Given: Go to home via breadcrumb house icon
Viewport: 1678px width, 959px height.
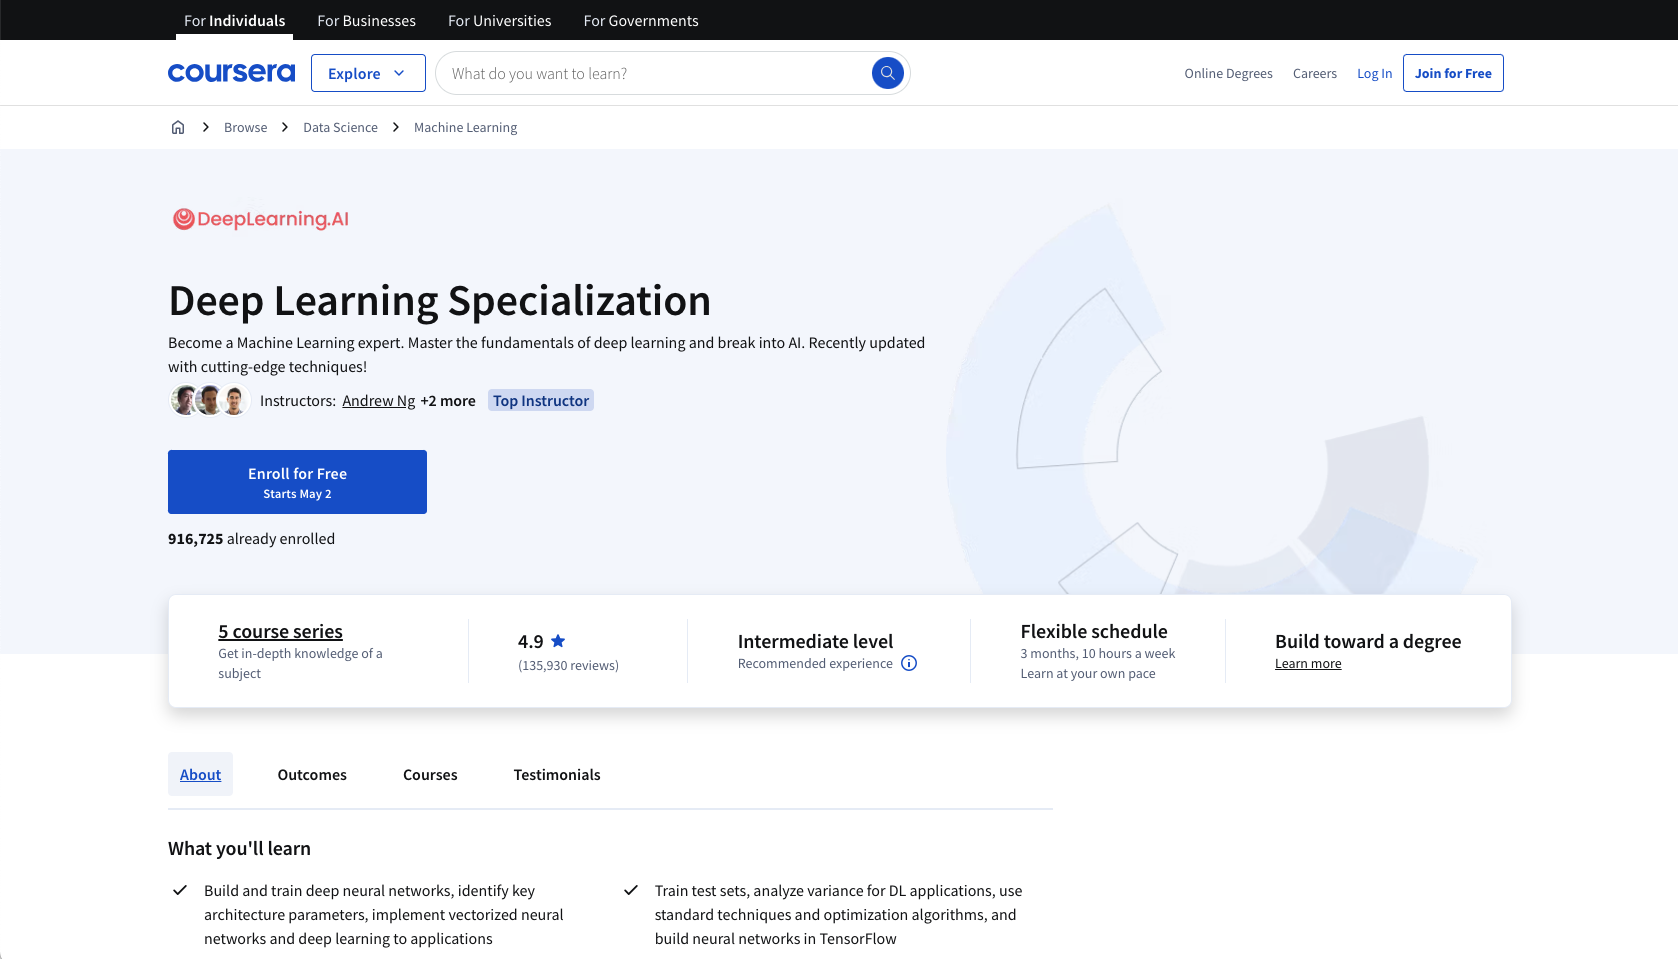Looking at the screenshot, I should [178, 127].
